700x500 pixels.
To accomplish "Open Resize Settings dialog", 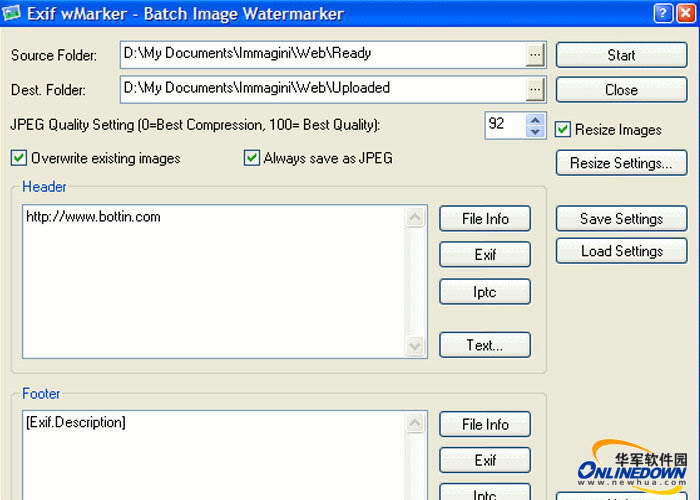I will 621,163.
